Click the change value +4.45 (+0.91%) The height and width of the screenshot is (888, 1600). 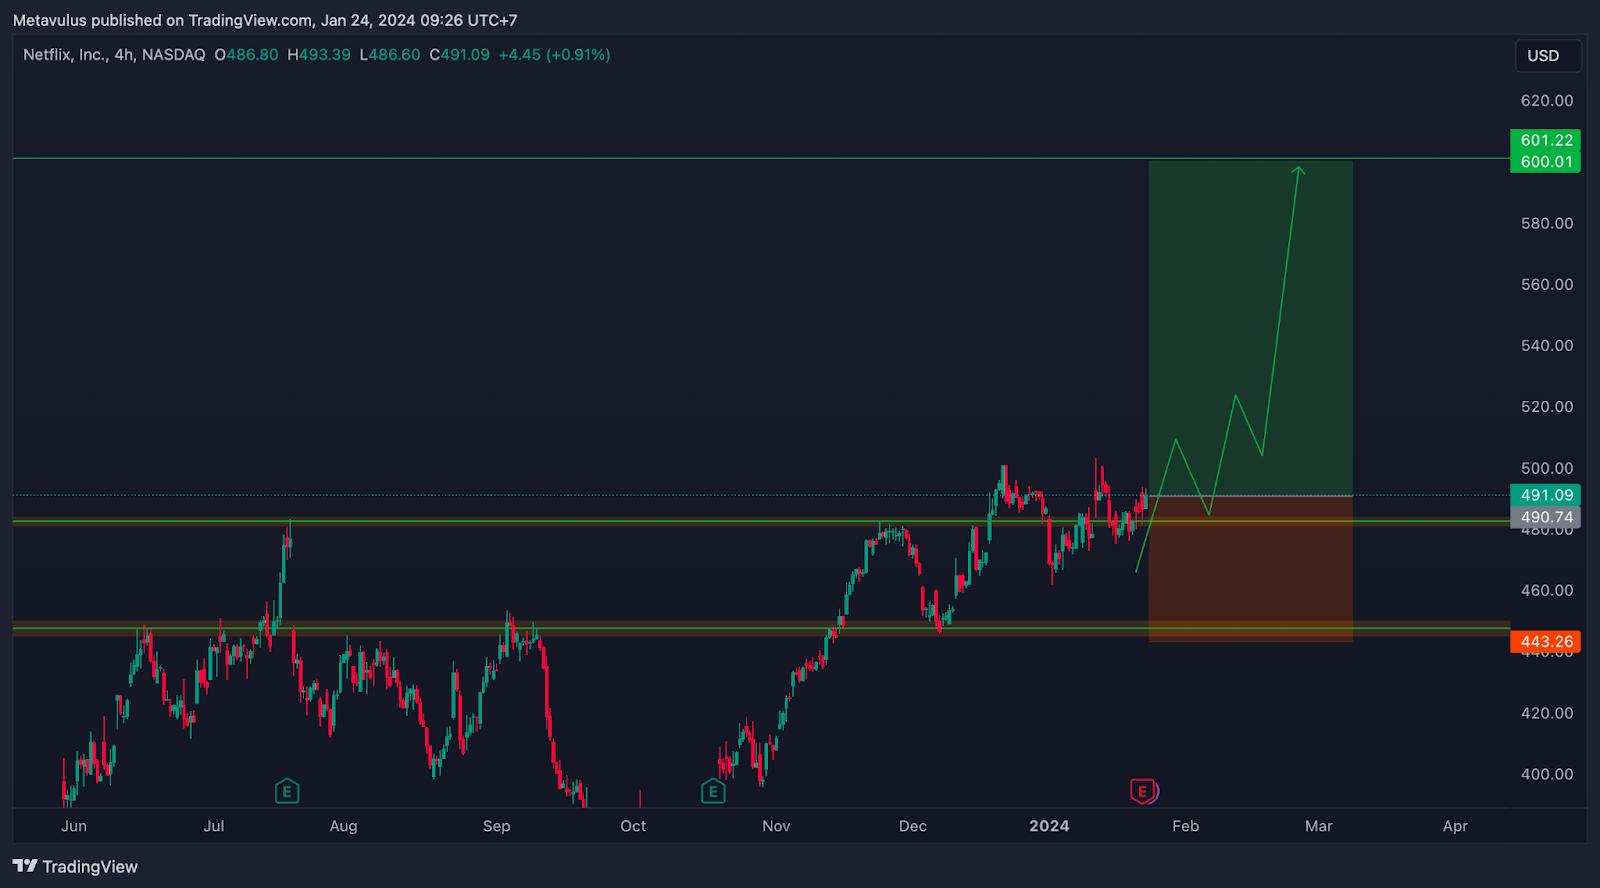(554, 55)
